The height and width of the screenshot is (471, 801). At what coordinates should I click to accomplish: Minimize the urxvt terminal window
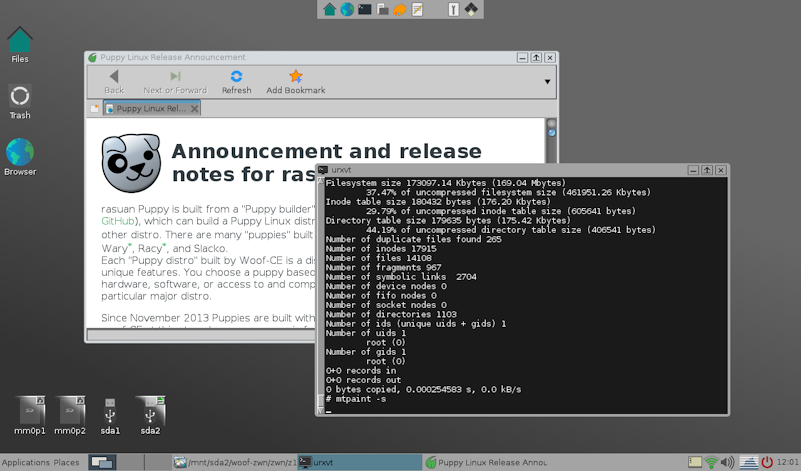[x=693, y=170]
